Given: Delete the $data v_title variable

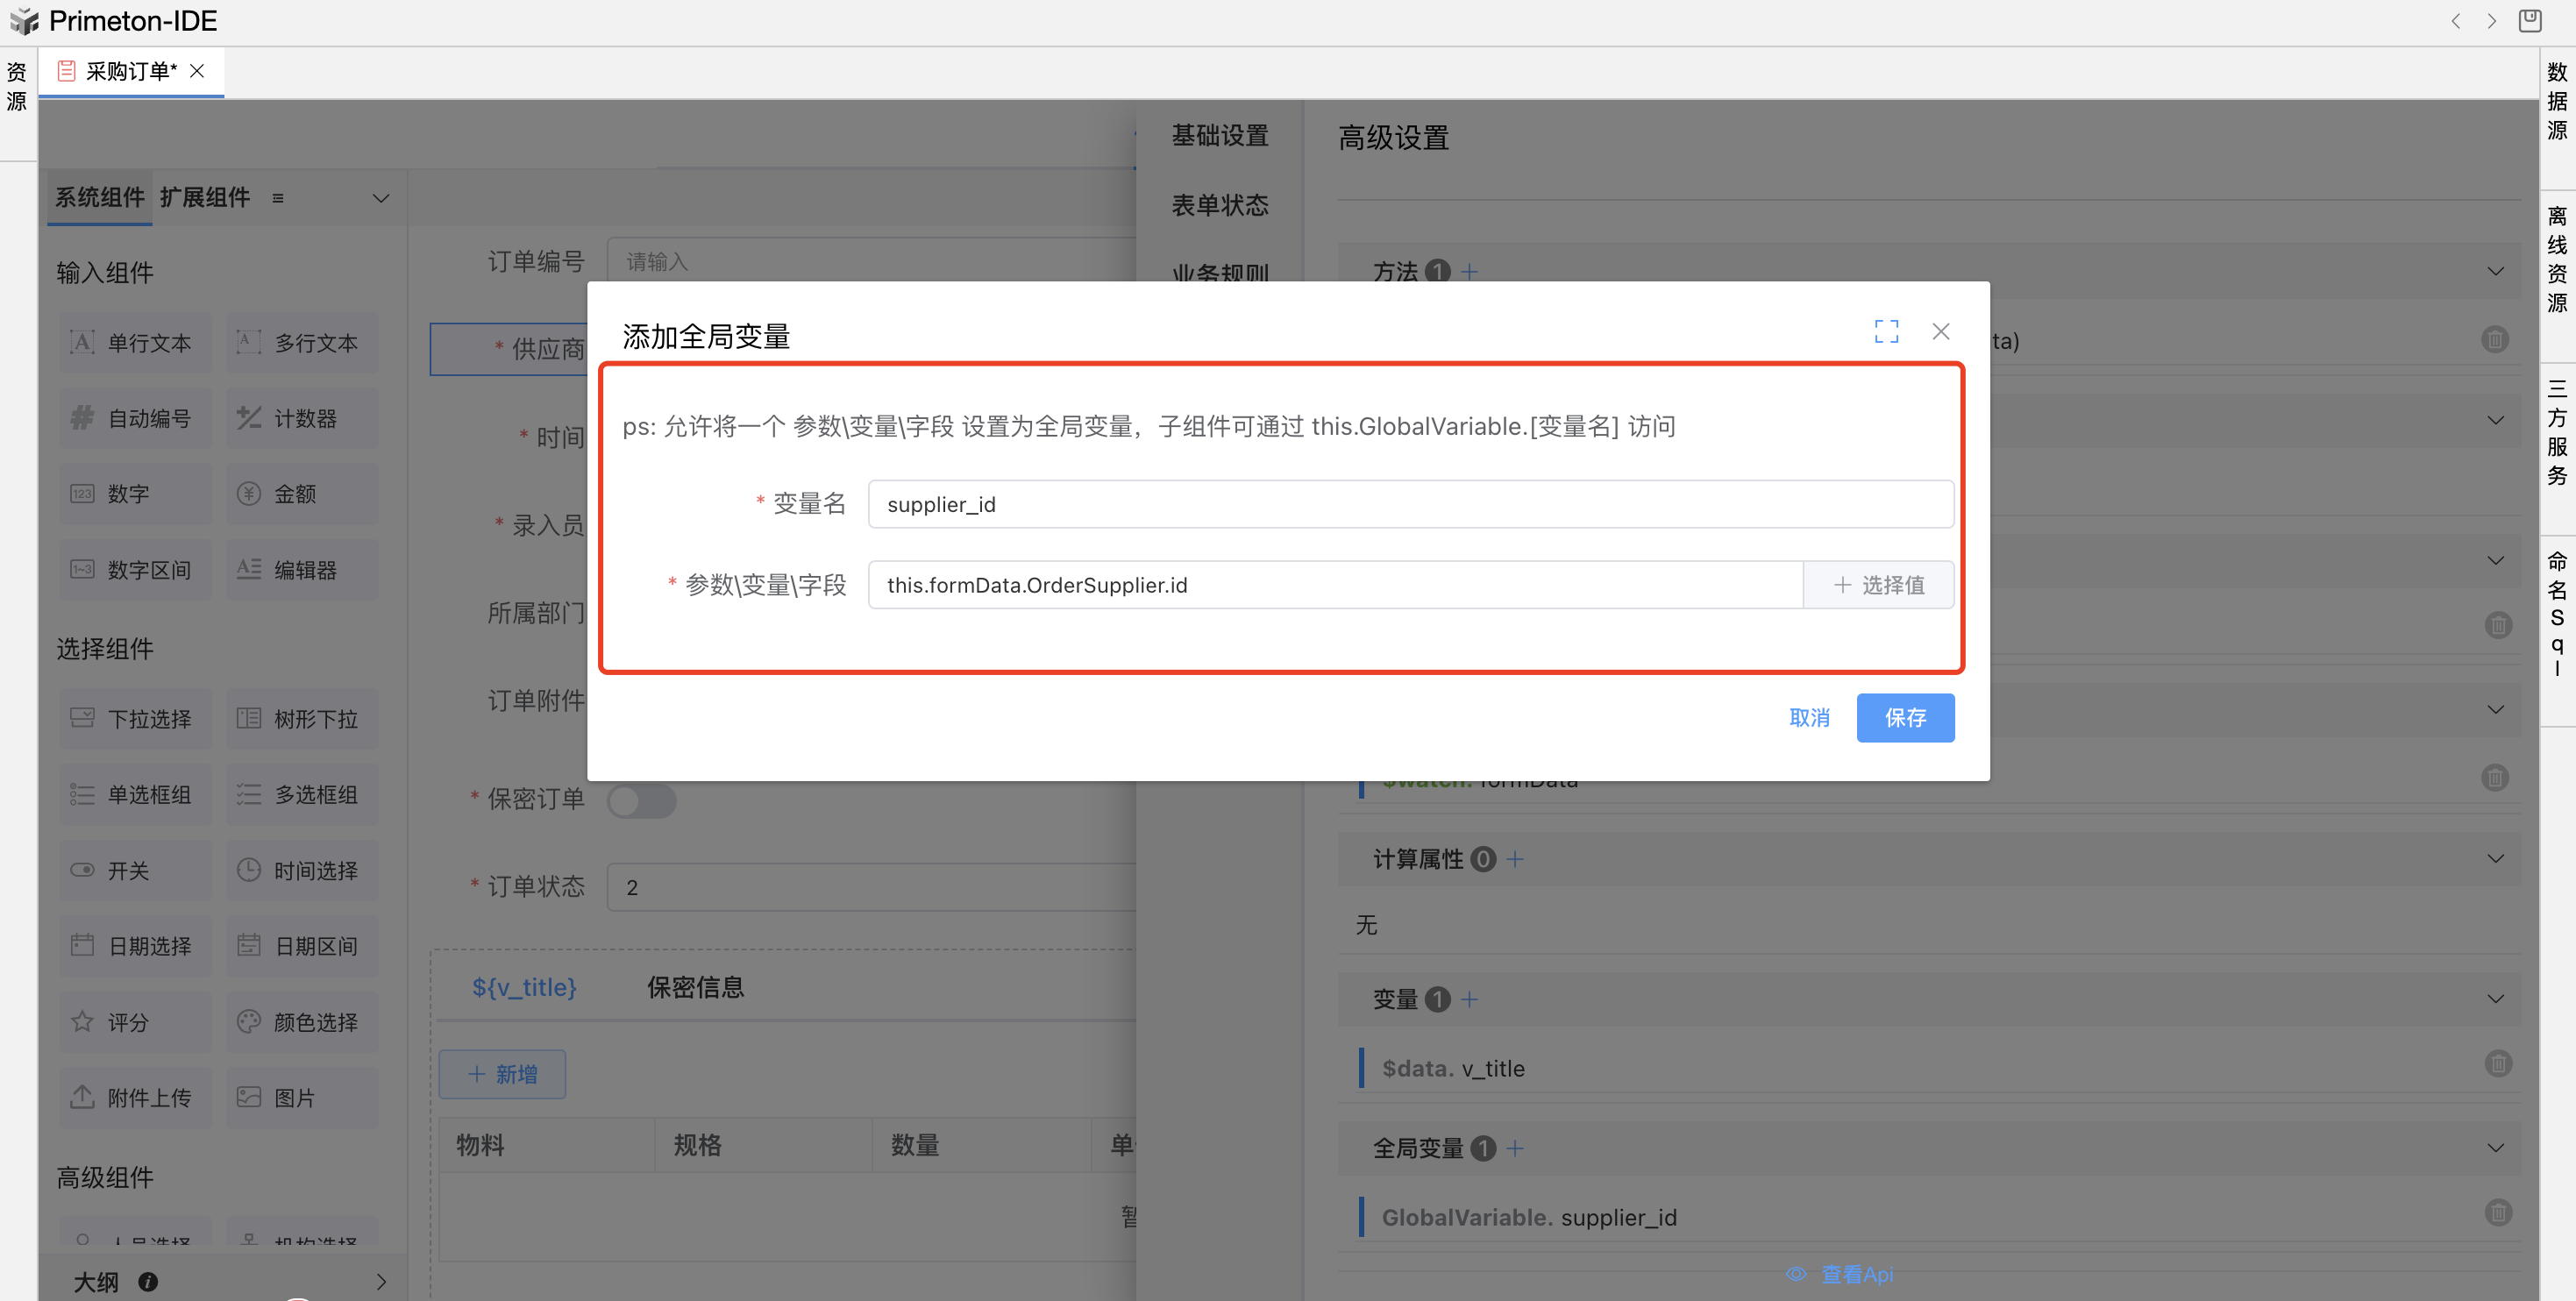Looking at the screenshot, I should 2497,1064.
